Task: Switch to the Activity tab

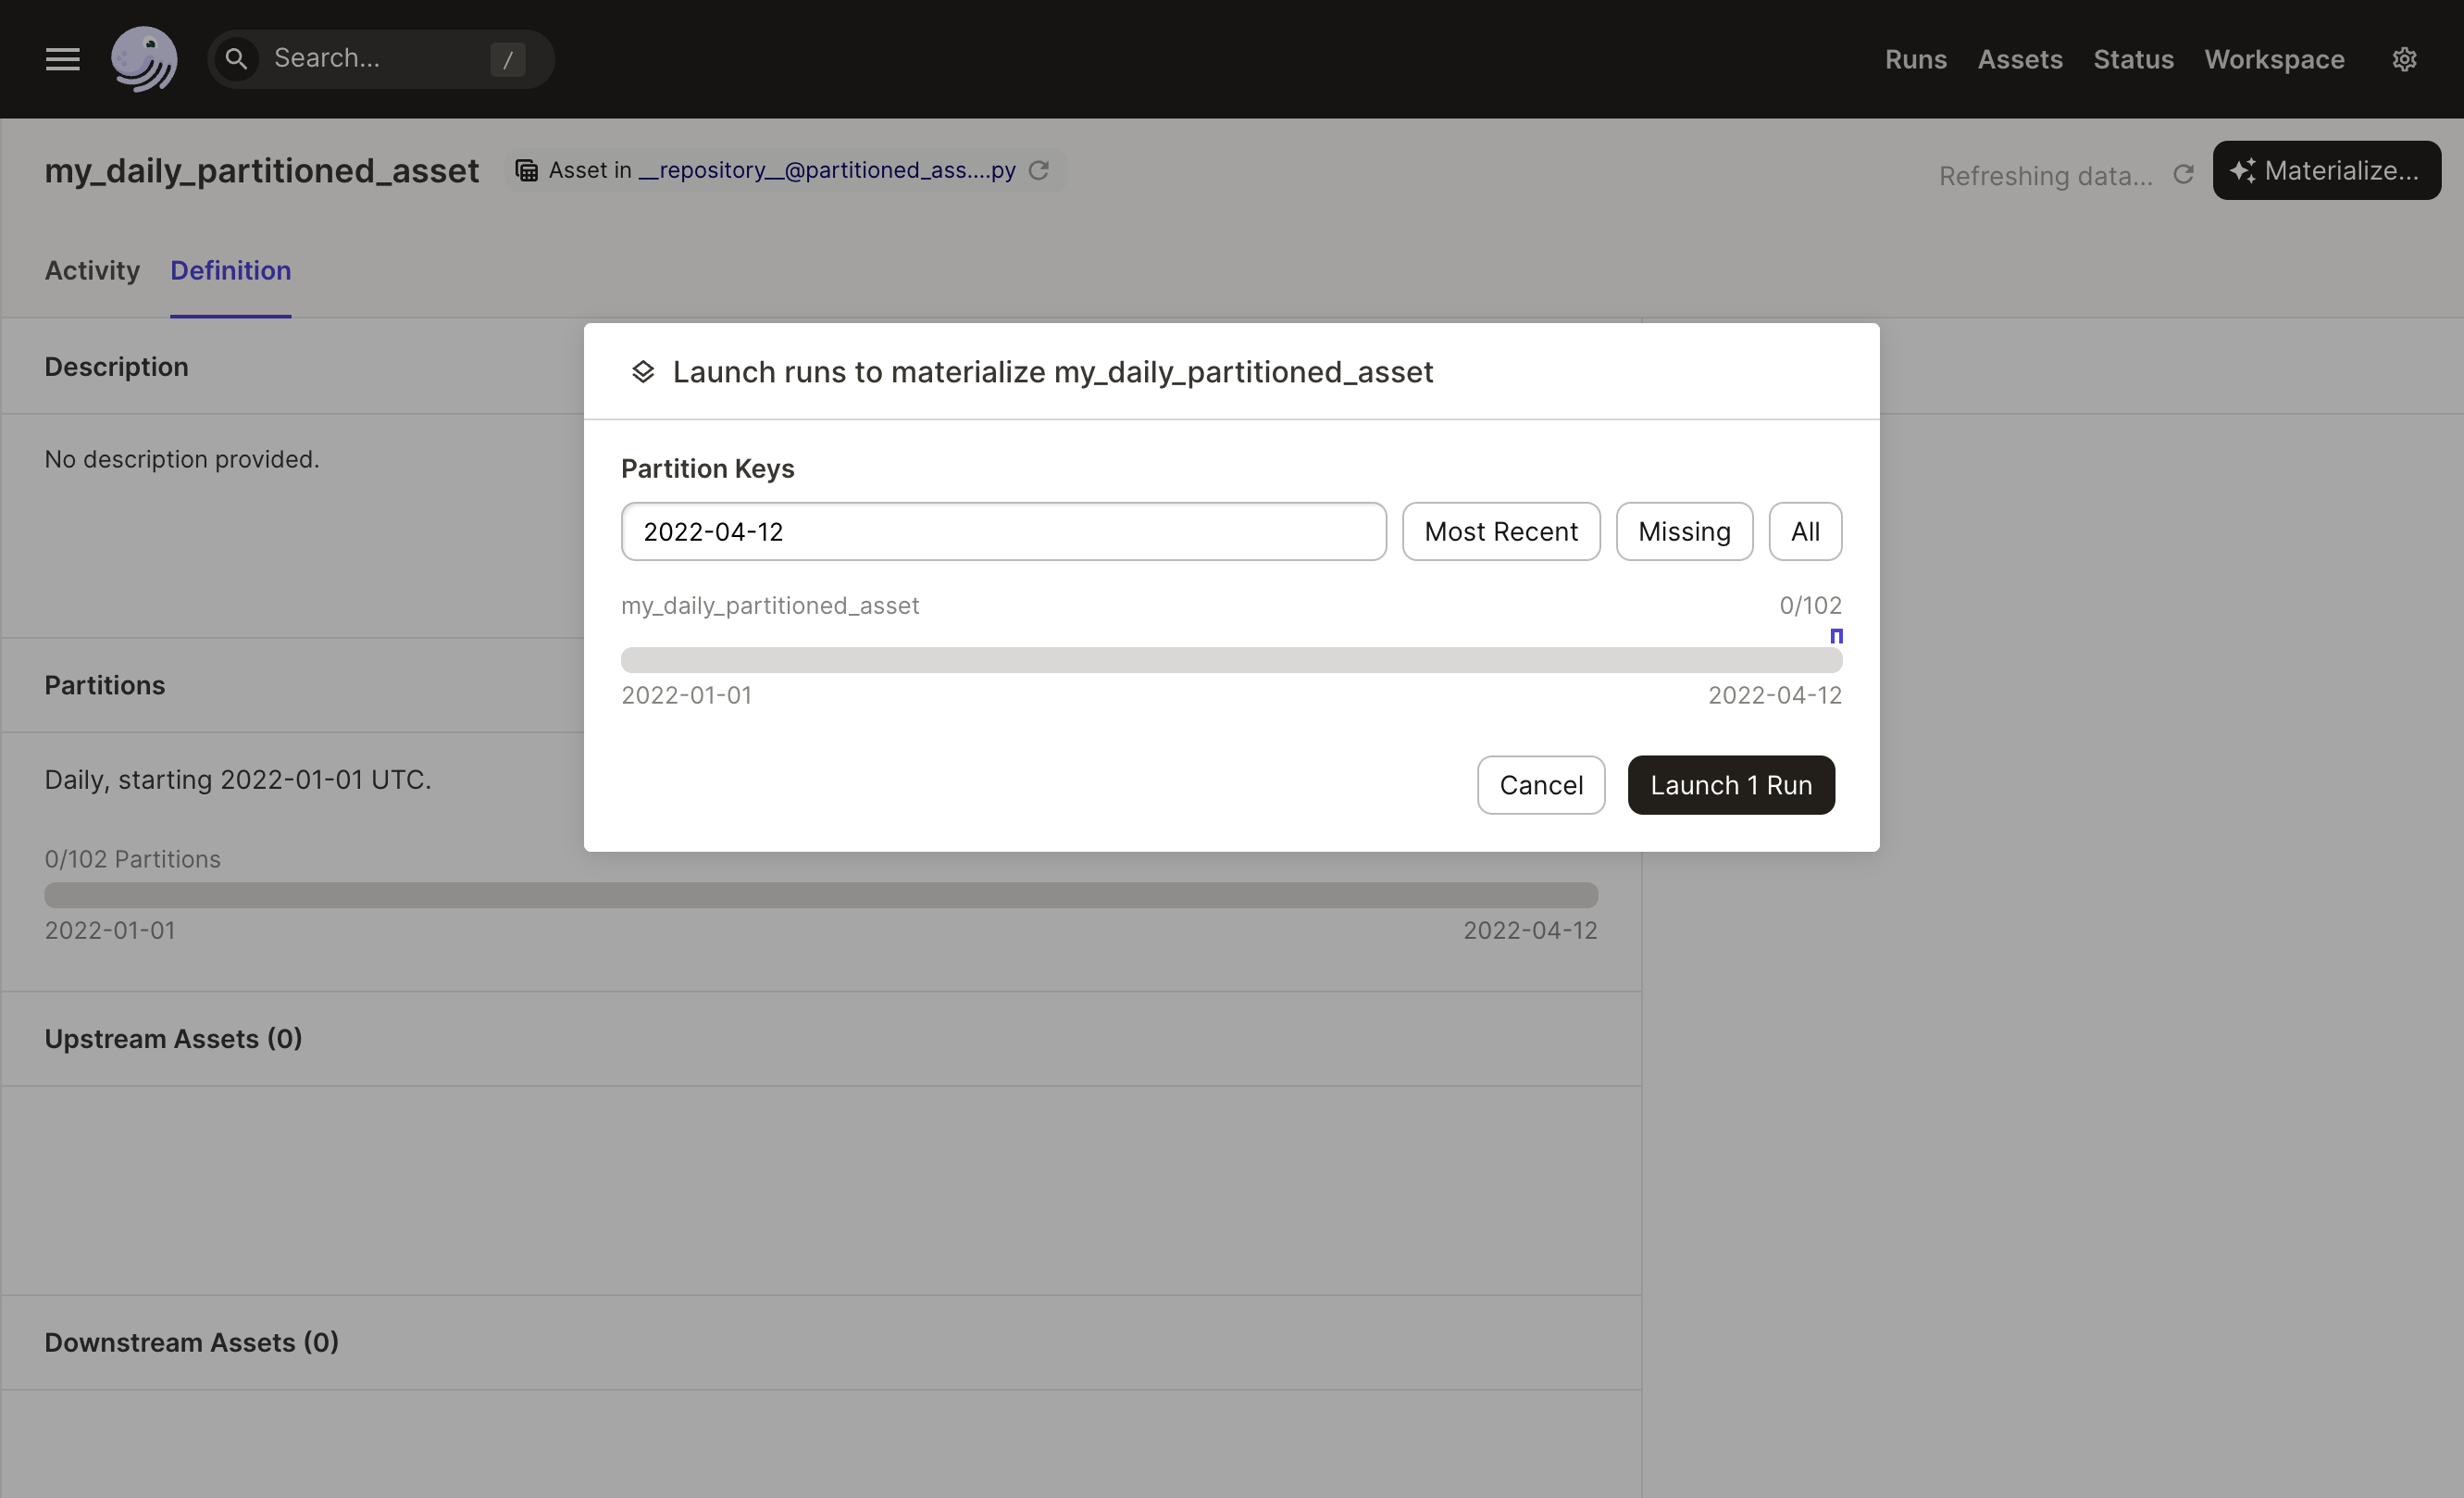Action: (x=91, y=270)
